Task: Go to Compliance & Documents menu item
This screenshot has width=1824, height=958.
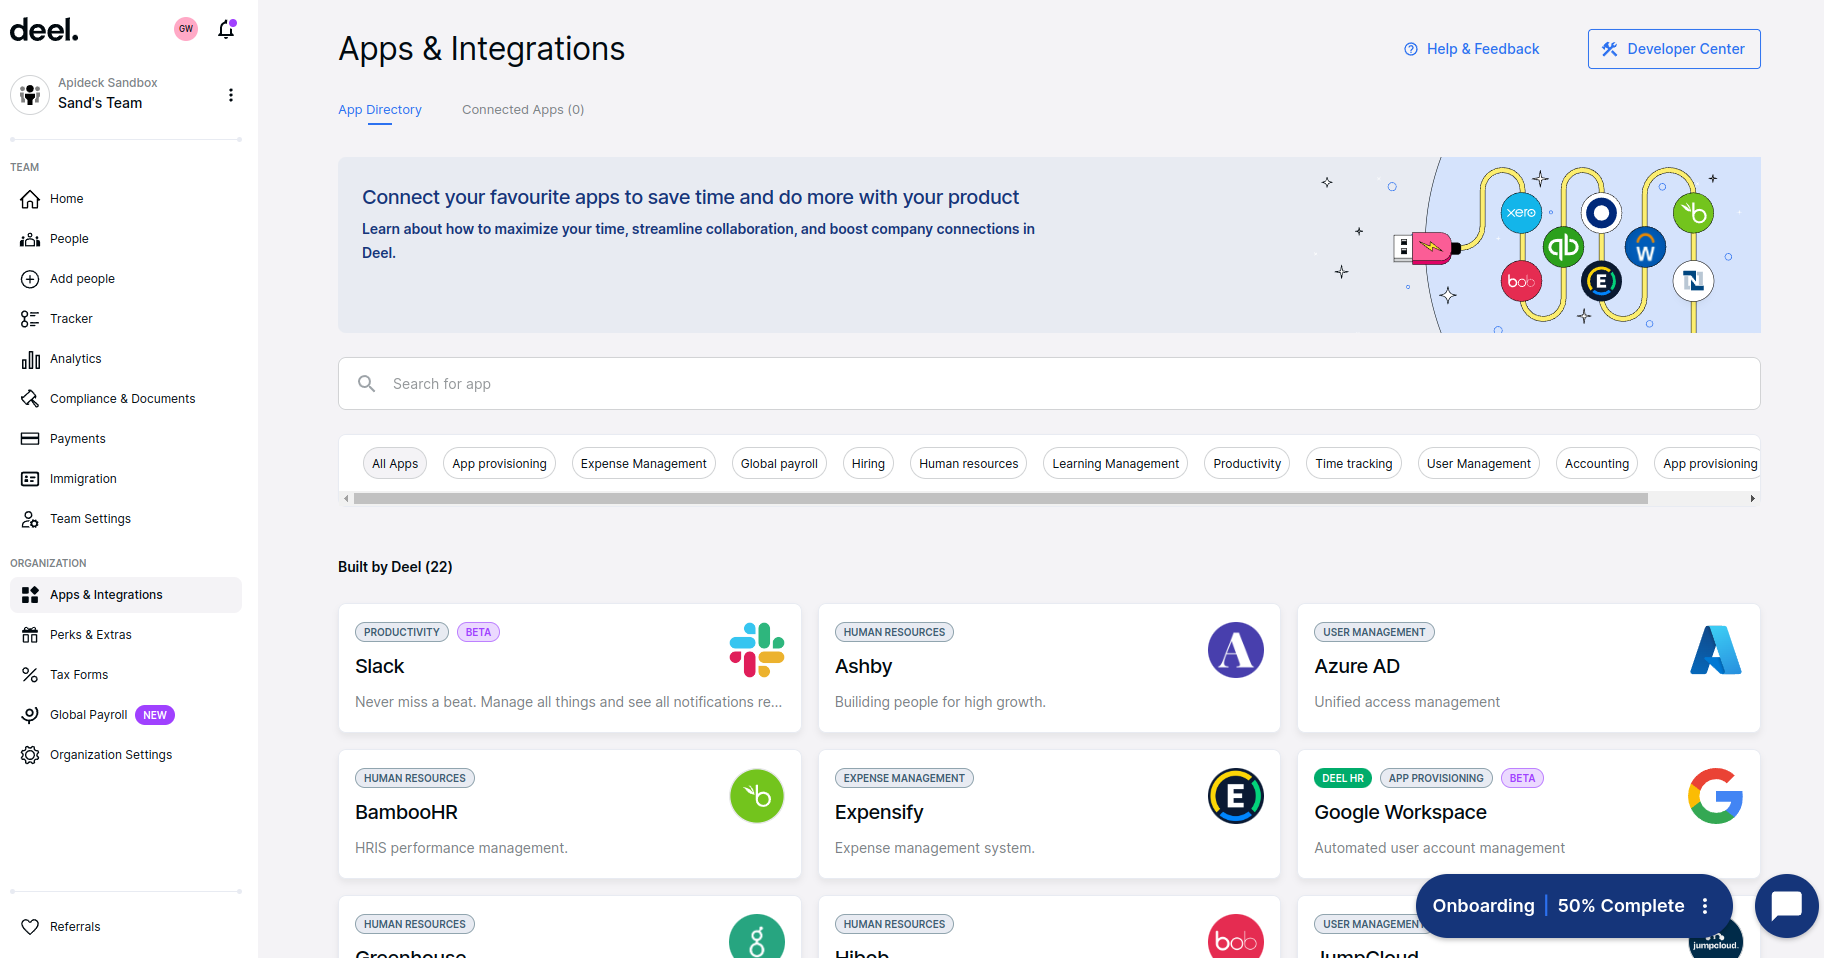Action: tap(126, 399)
